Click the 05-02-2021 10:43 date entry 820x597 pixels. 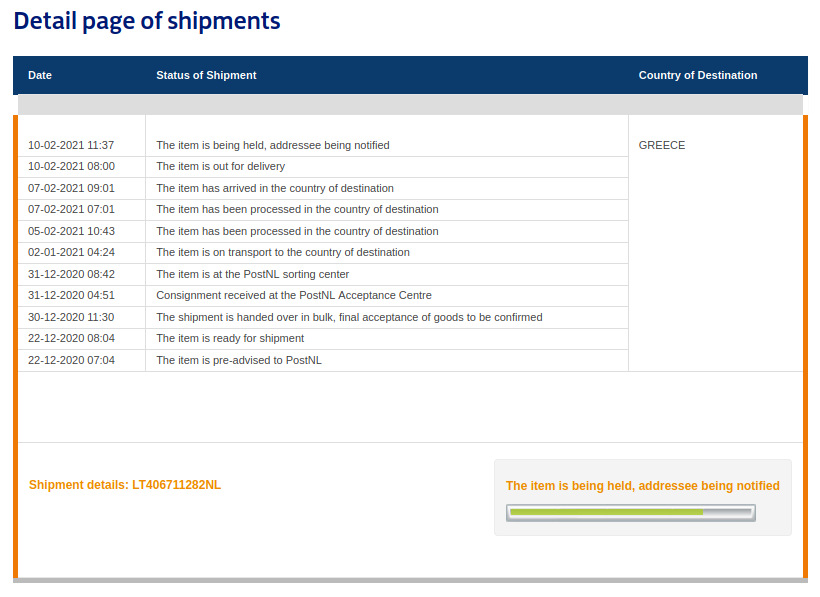pyautogui.click(x=71, y=231)
